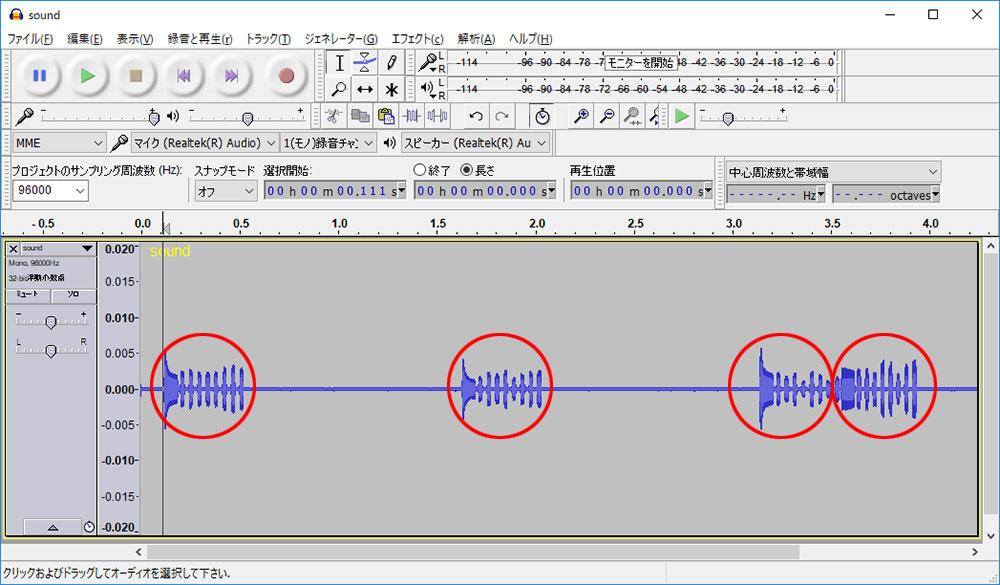The image size is (1000, 585).
Task: Expand the 96000 sampling rate dropdown
Action: 50,190
